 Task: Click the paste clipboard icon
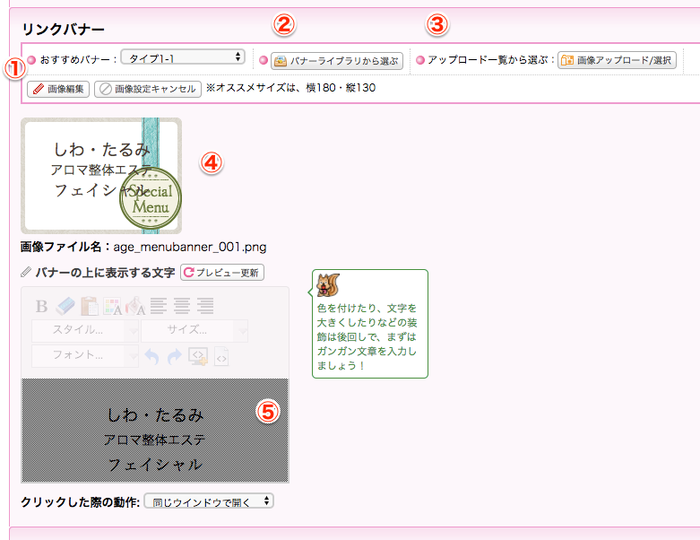click(88, 307)
